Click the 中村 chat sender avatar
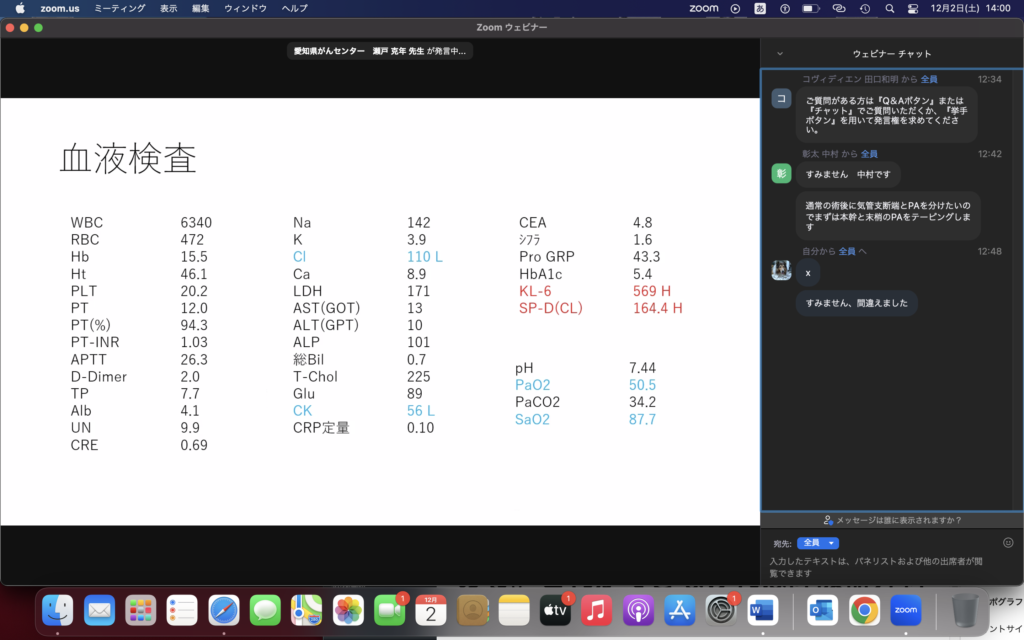Image resolution: width=1024 pixels, height=640 pixels. click(781, 174)
